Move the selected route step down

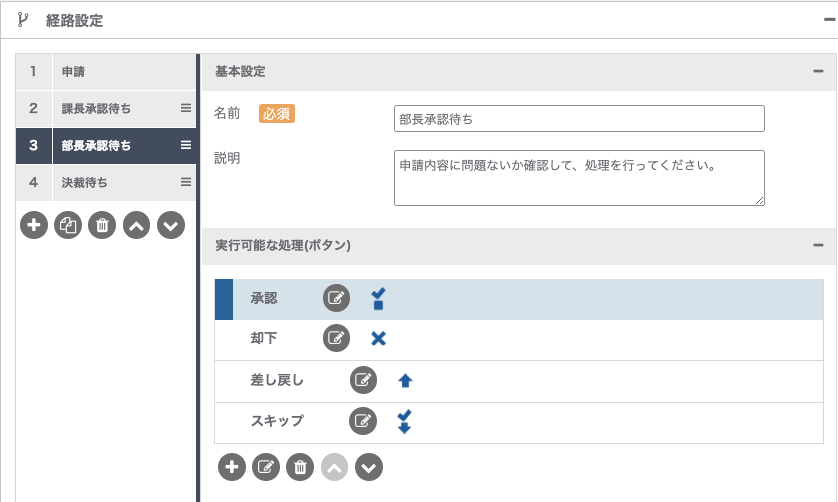tap(171, 225)
